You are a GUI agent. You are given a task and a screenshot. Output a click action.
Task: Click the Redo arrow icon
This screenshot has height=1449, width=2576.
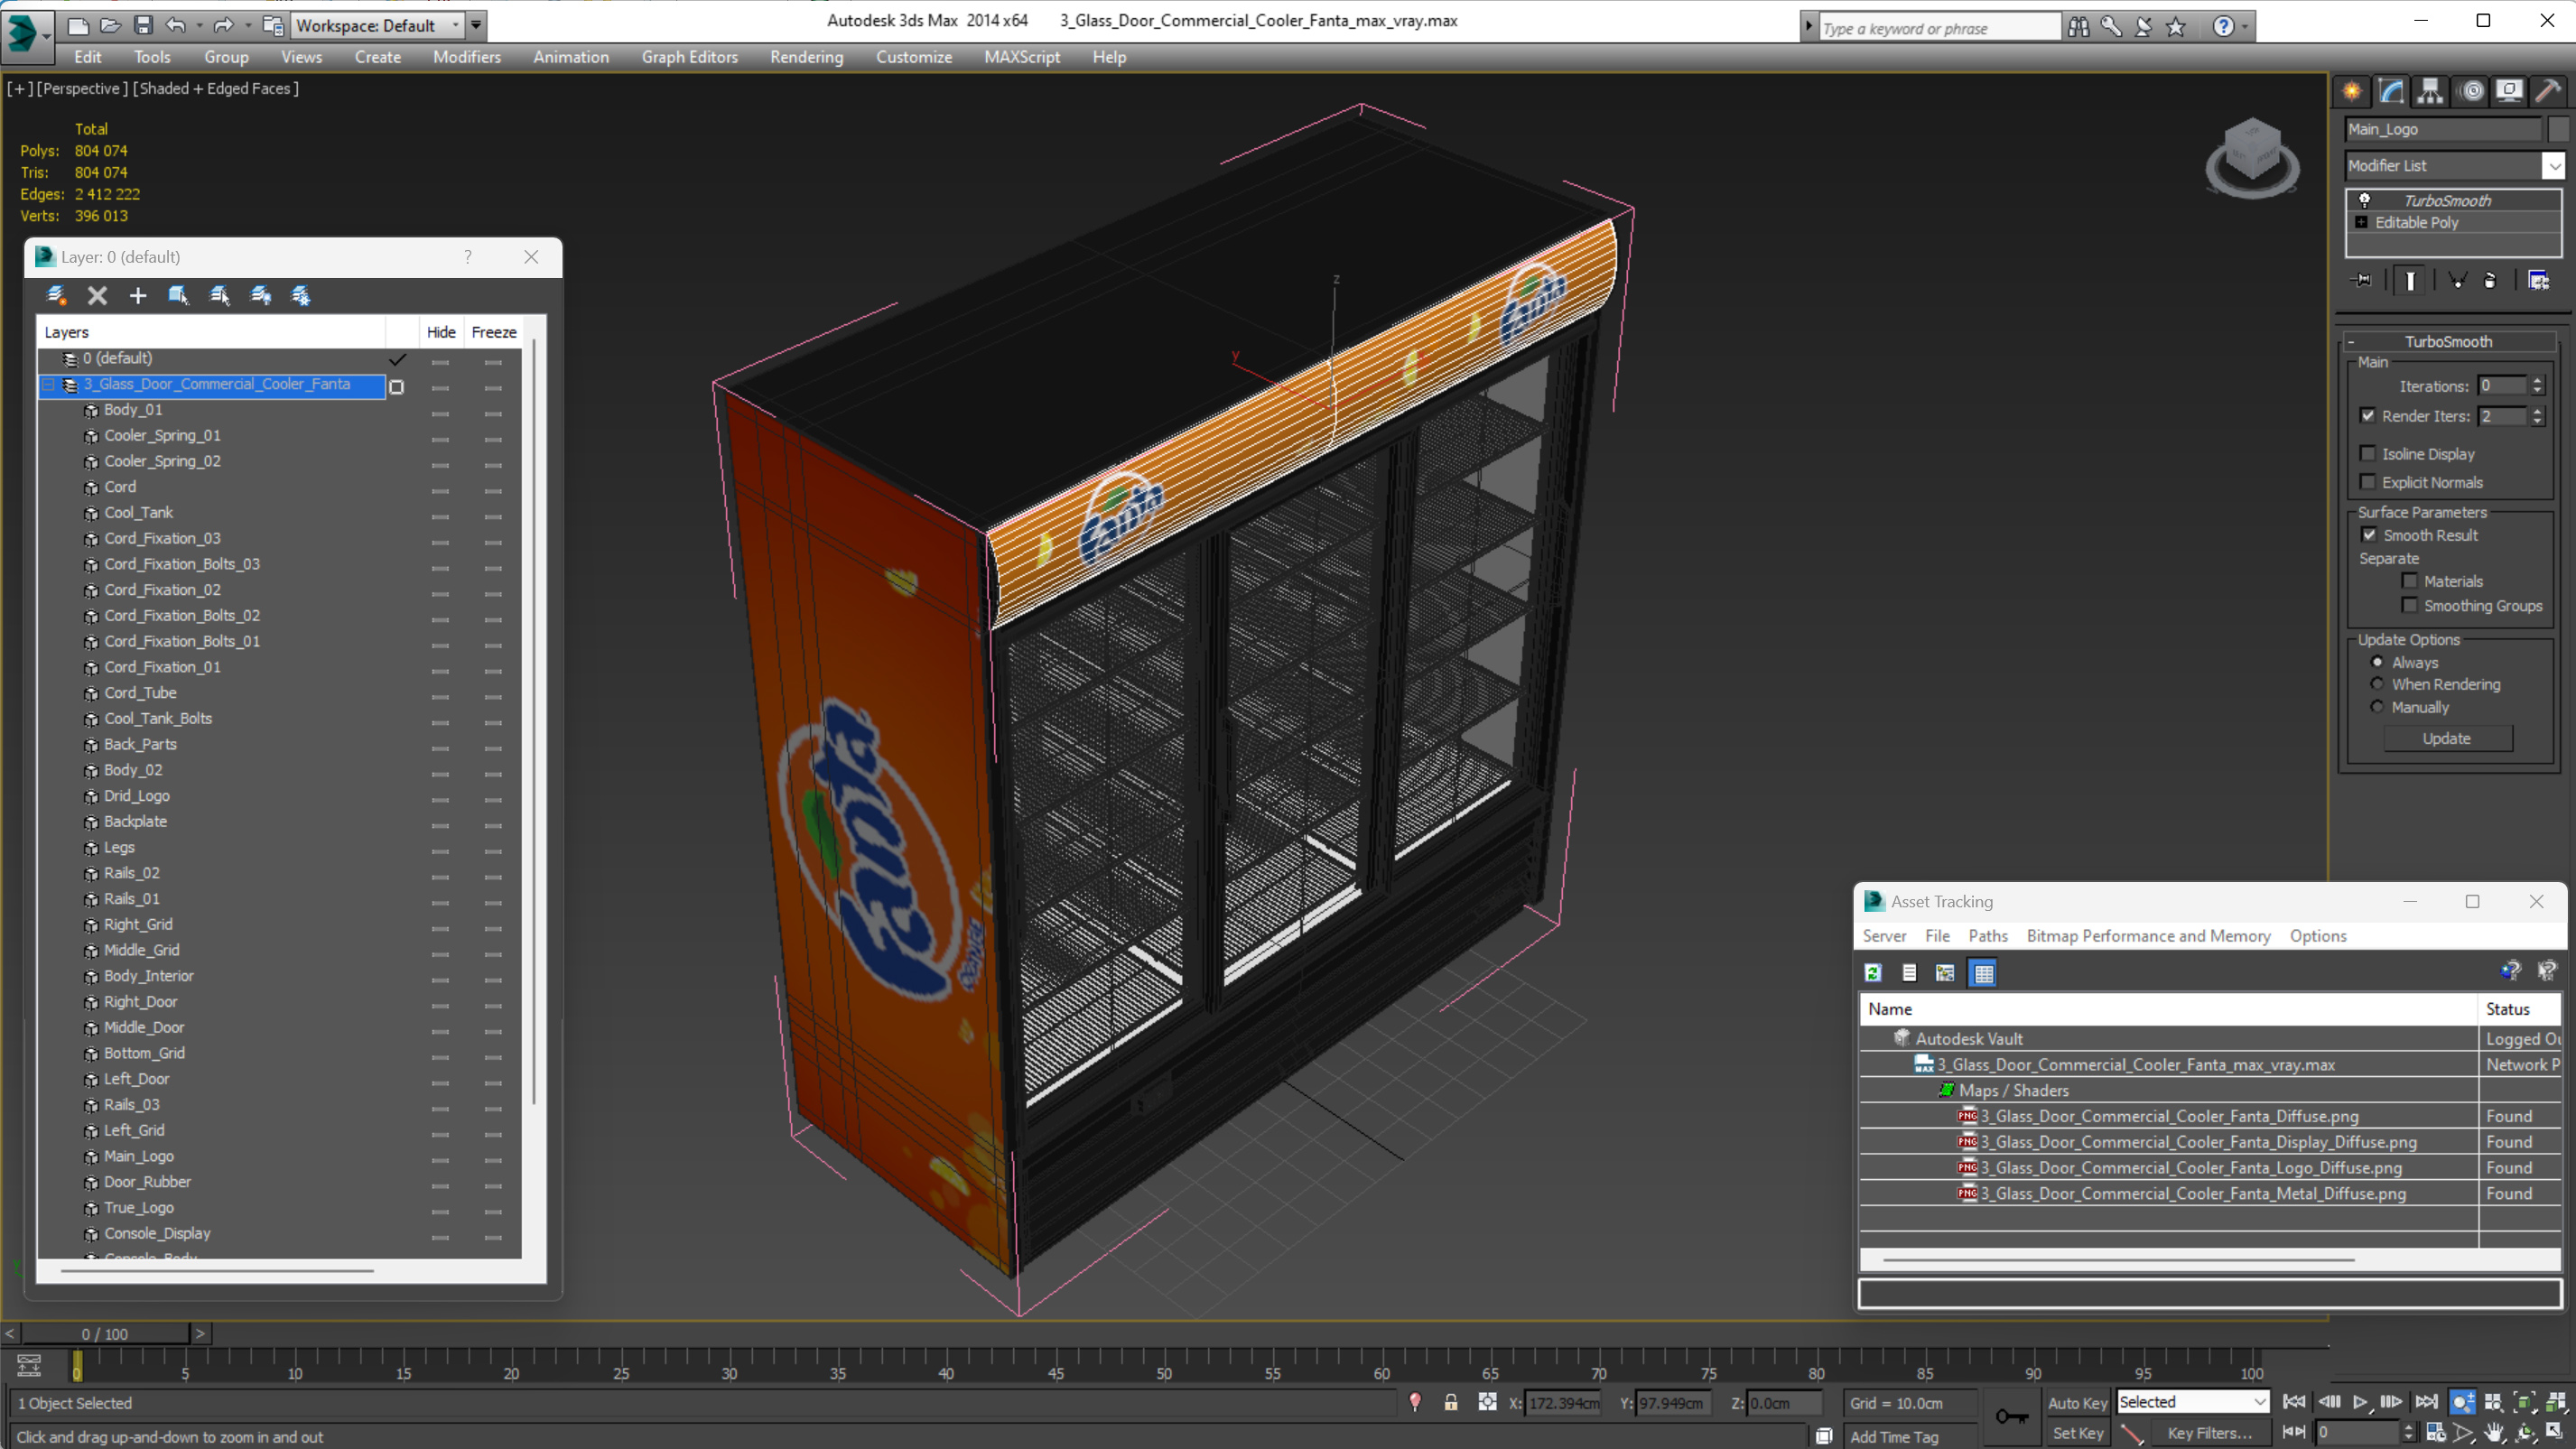223,26
